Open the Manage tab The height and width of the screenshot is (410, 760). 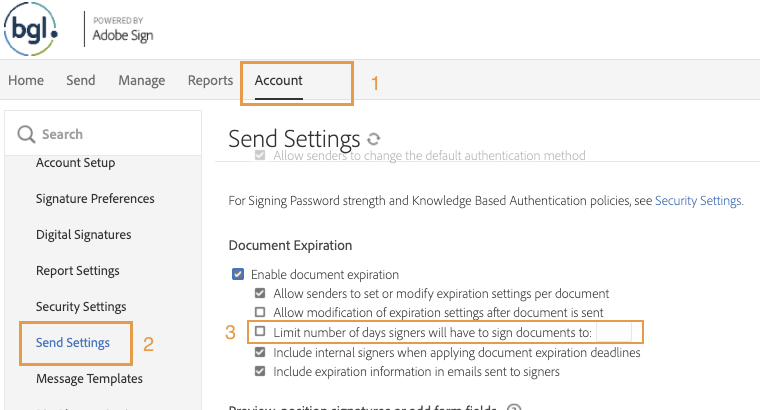point(142,81)
